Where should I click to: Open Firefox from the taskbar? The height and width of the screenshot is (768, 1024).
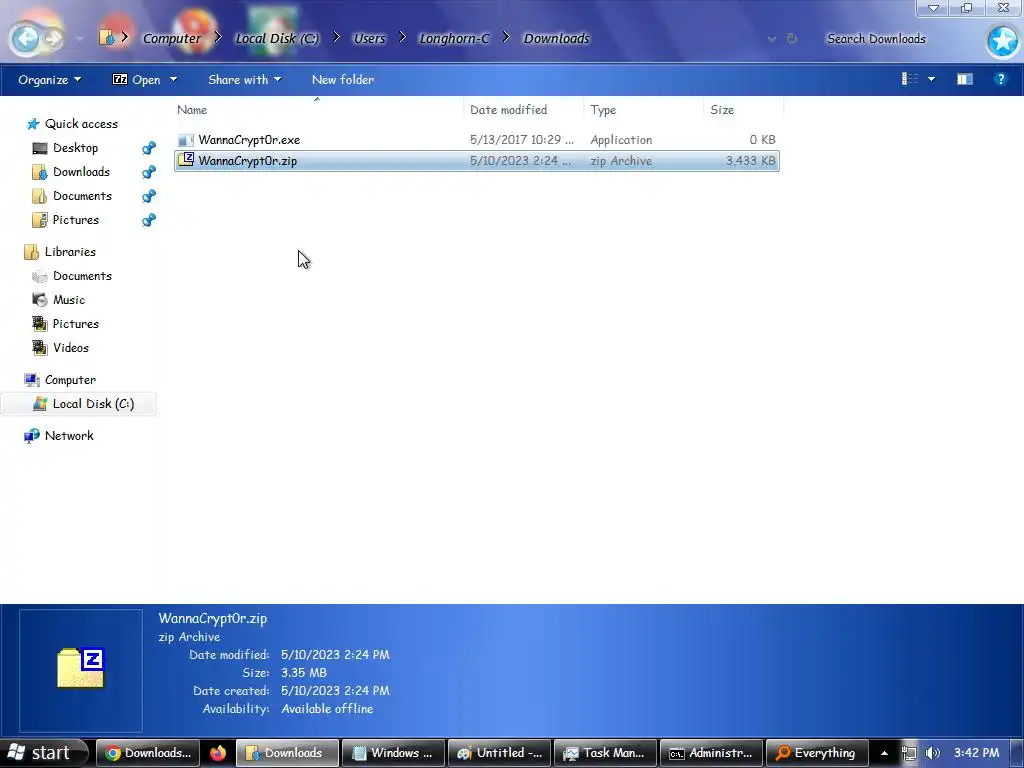click(x=218, y=753)
